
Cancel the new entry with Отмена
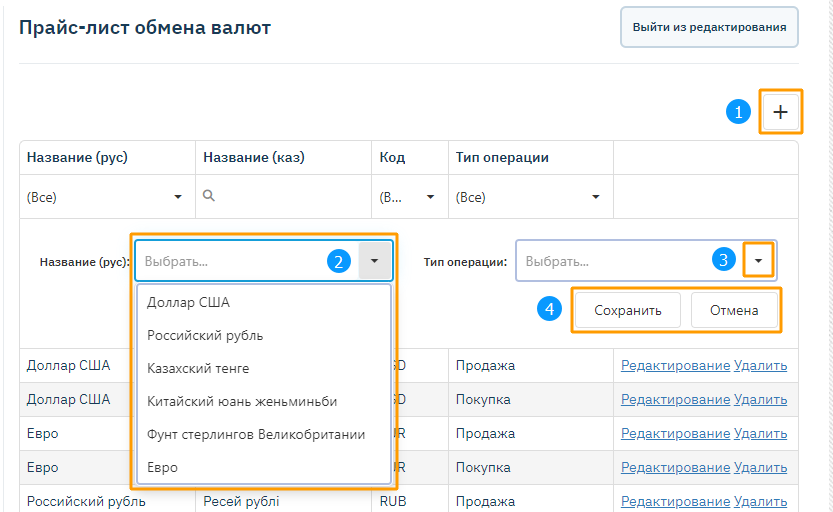(x=734, y=310)
